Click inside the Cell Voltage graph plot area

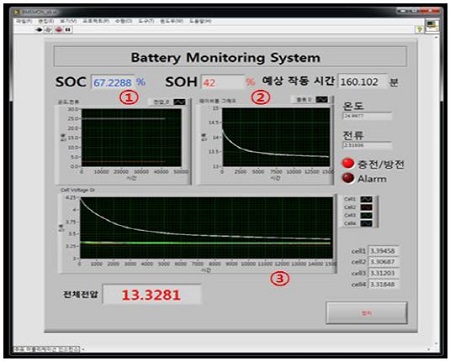point(206,228)
